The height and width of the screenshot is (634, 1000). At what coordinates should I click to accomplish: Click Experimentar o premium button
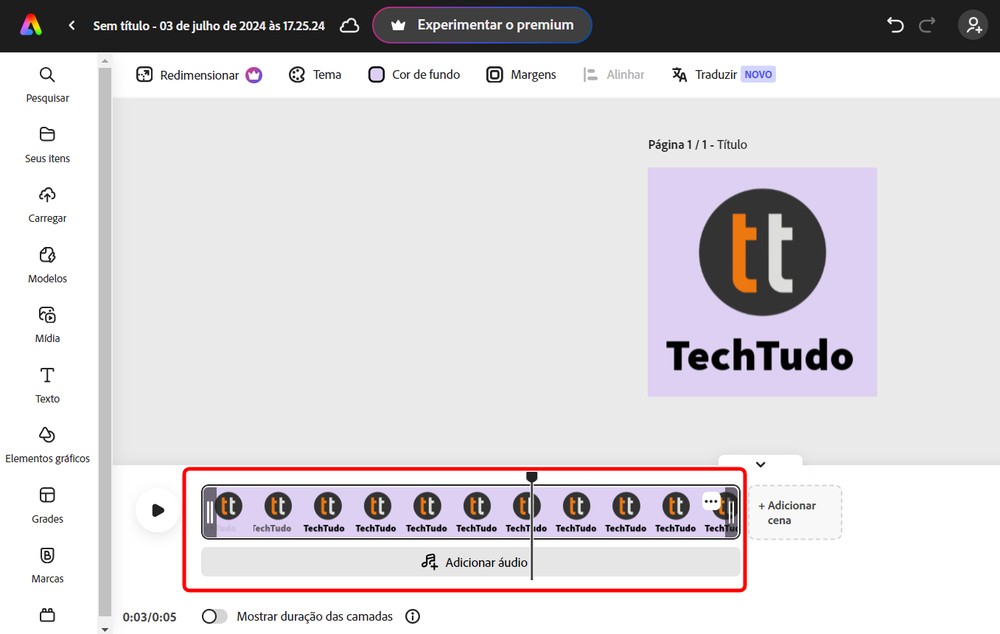[482, 26]
